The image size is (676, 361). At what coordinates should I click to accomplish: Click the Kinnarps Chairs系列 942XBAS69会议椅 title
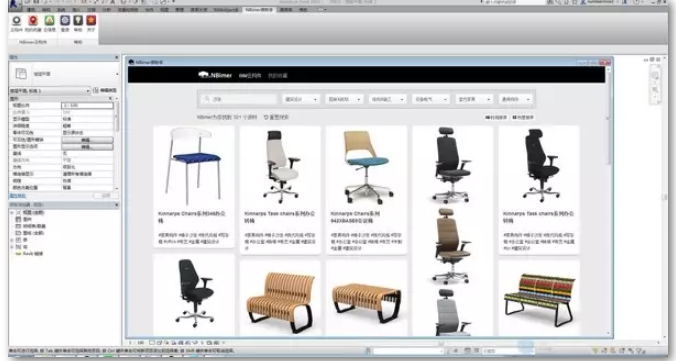point(355,217)
